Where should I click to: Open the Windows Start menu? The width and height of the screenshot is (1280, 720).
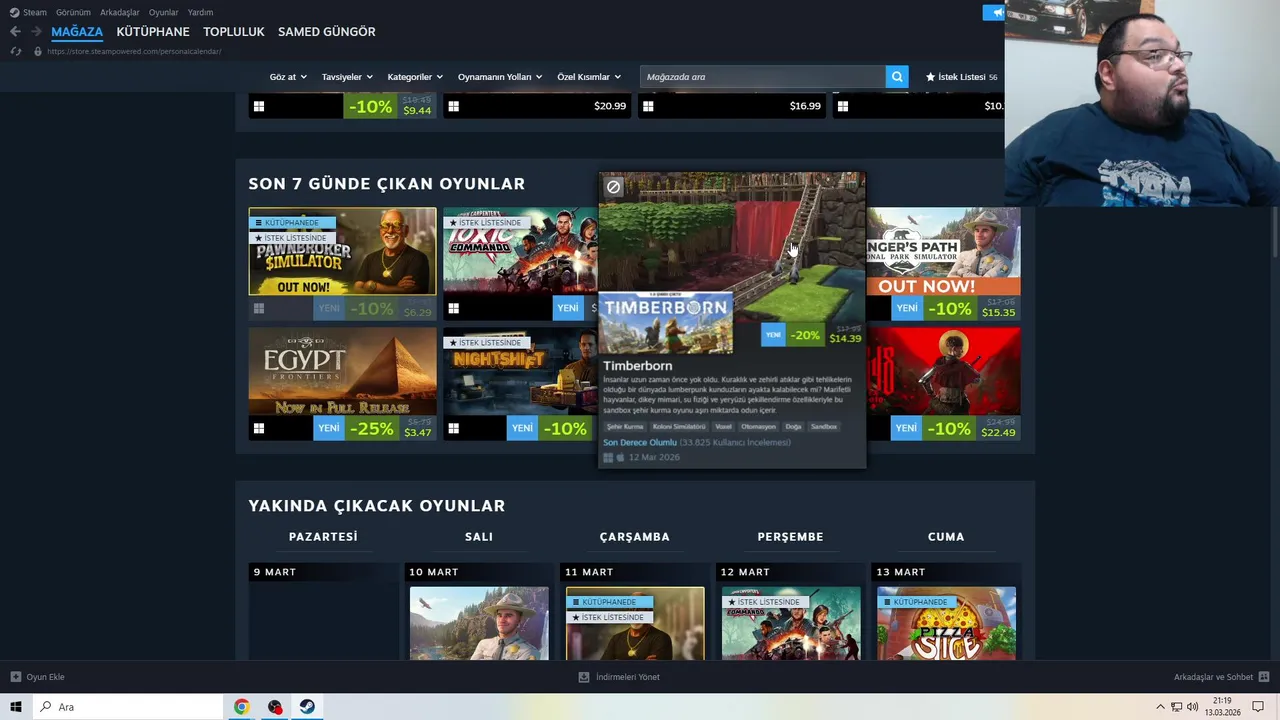16,707
